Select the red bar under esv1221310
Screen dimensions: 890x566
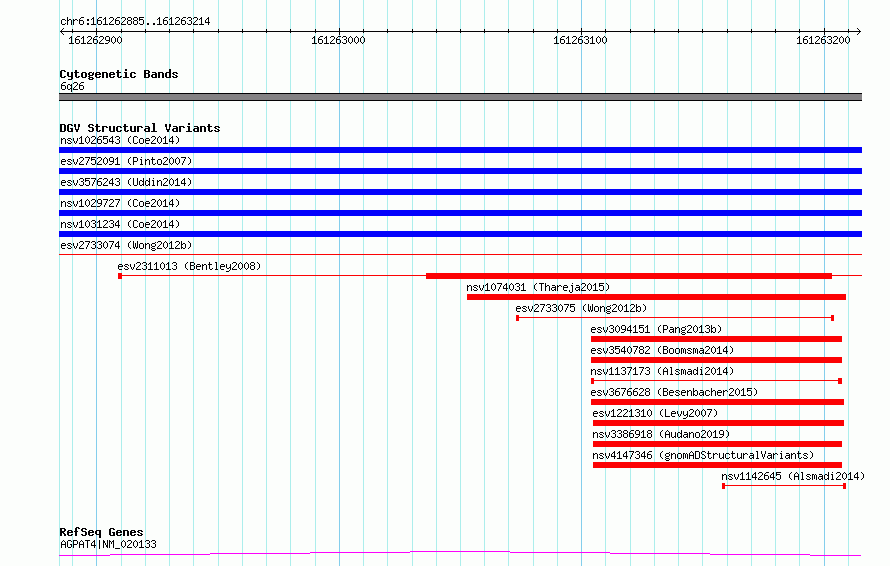[x=719, y=423]
